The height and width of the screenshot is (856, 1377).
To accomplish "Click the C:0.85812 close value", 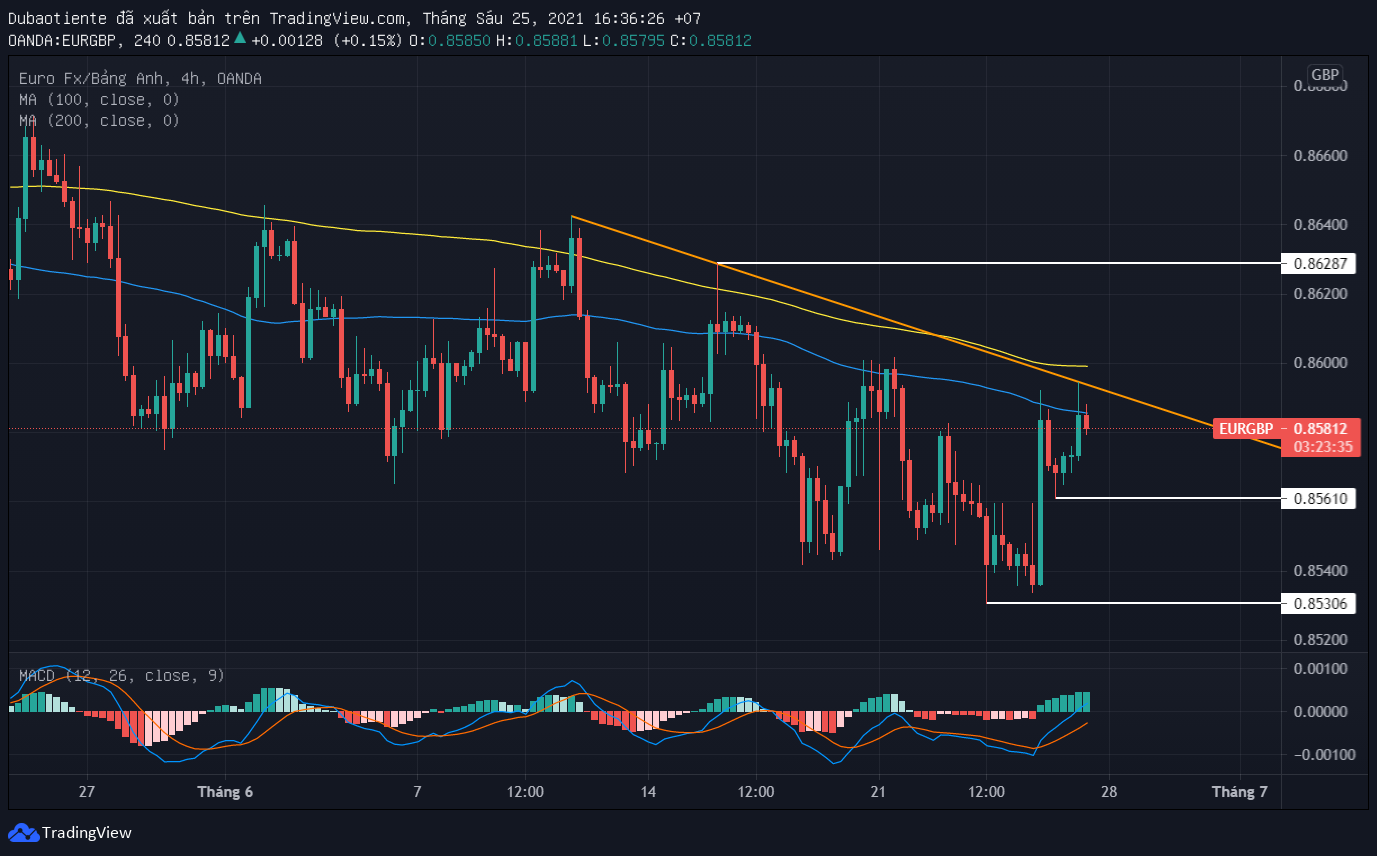I will (711, 40).
